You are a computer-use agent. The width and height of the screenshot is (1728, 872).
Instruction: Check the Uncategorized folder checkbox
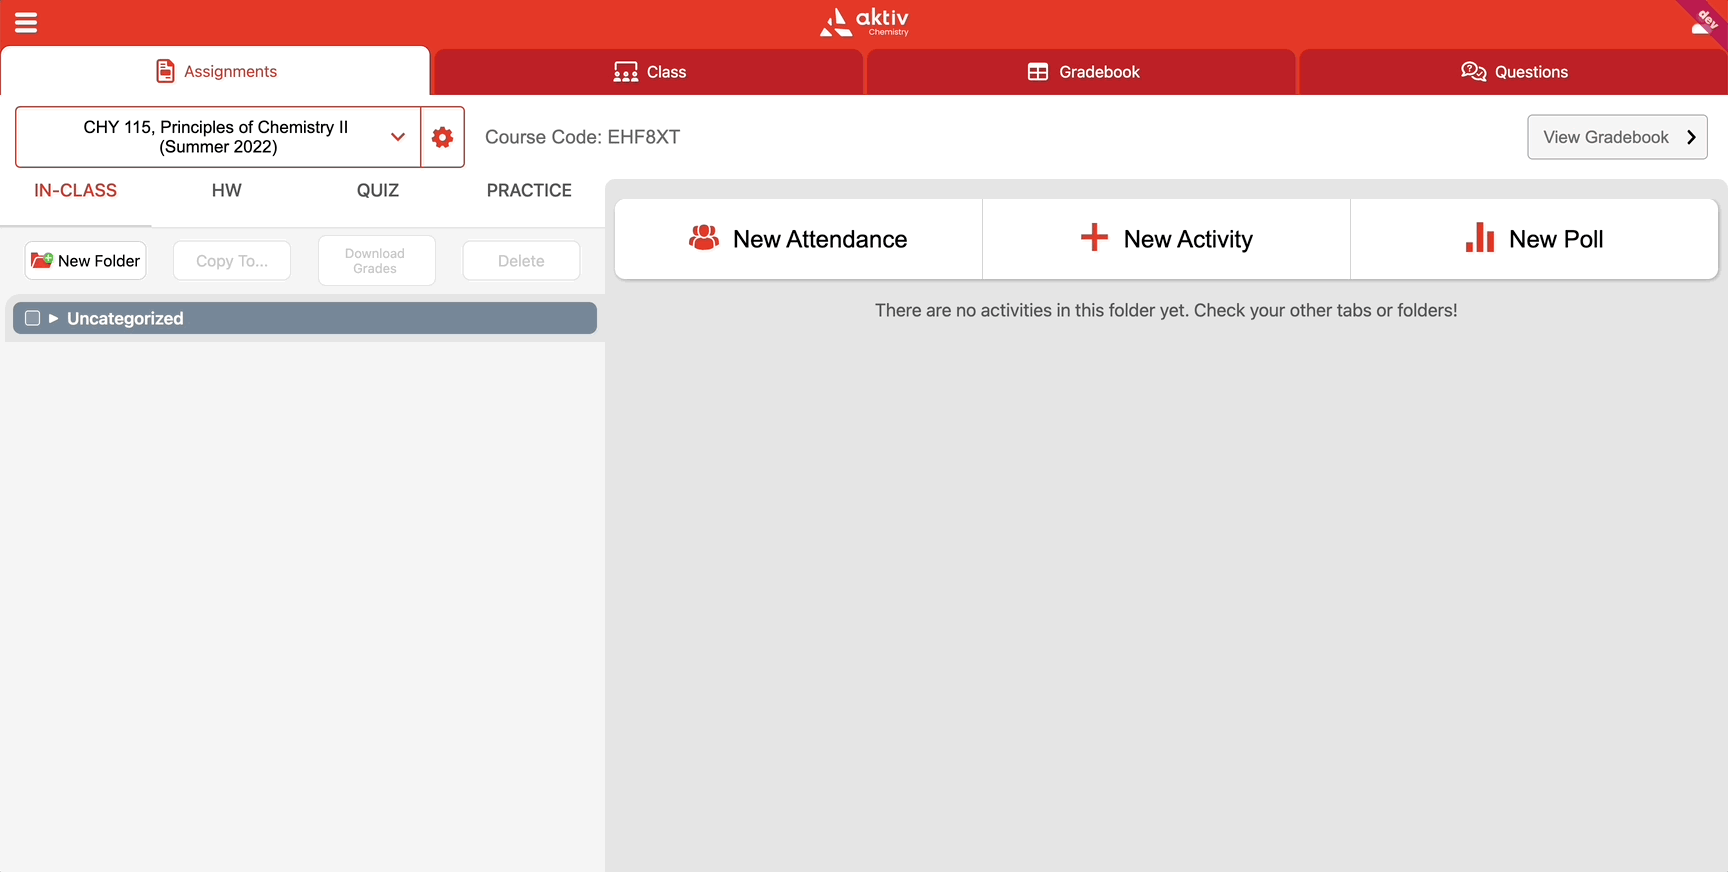(33, 318)
